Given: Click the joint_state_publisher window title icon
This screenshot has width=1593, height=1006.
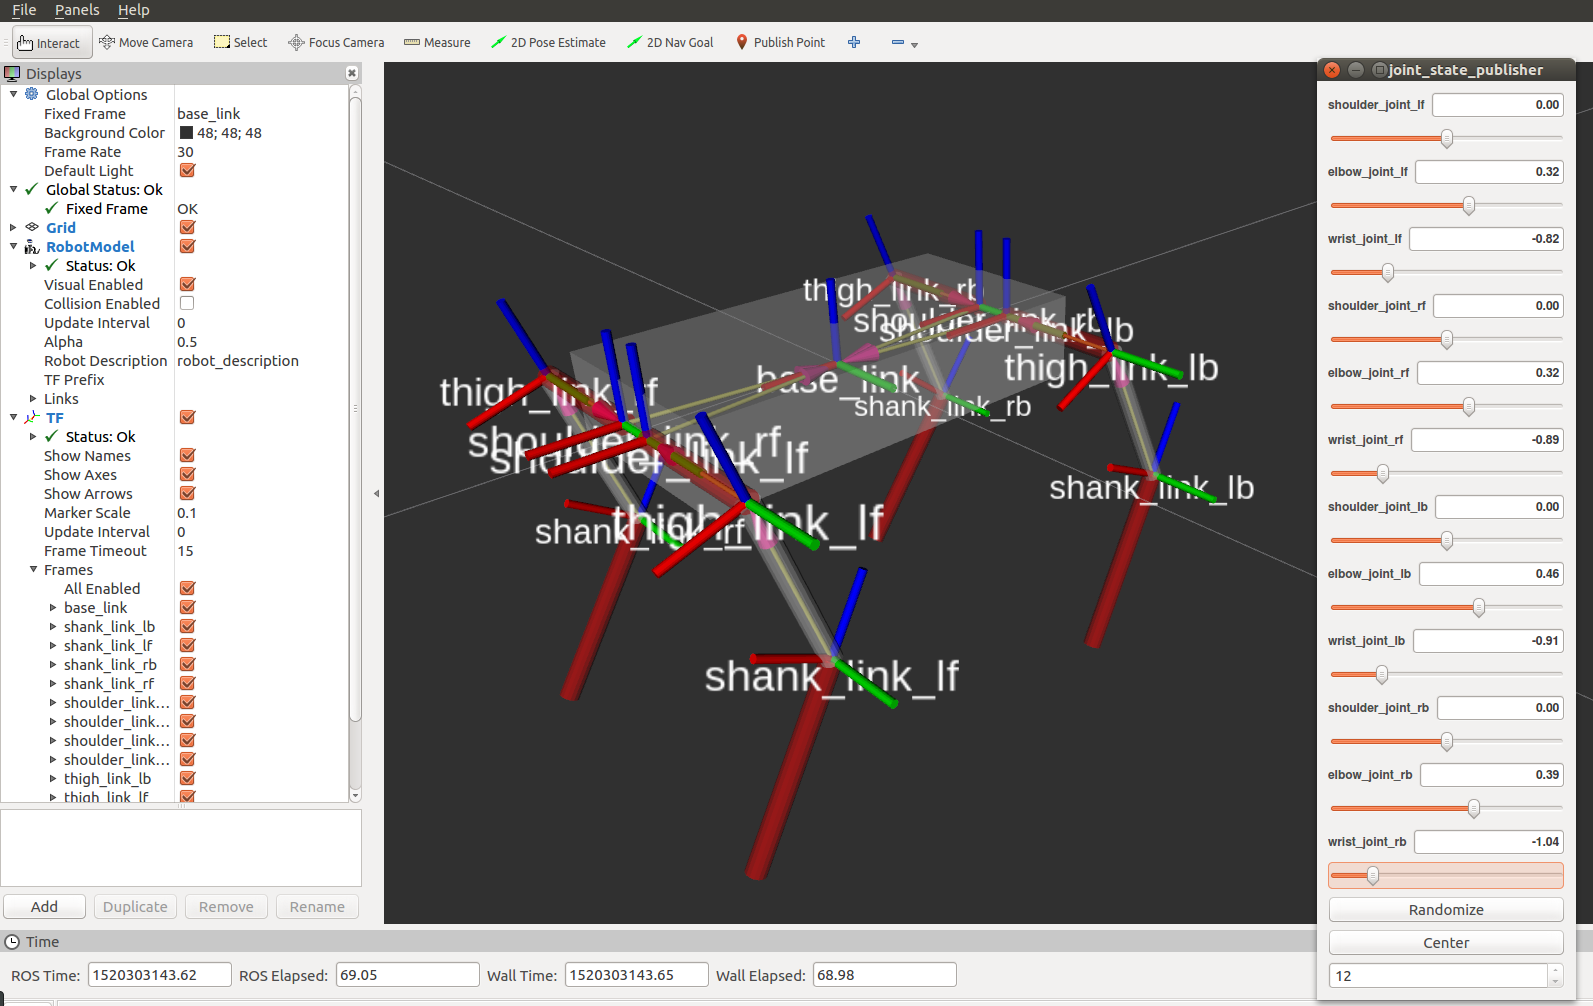Looking at the screenshot, I should [1380, 69].
